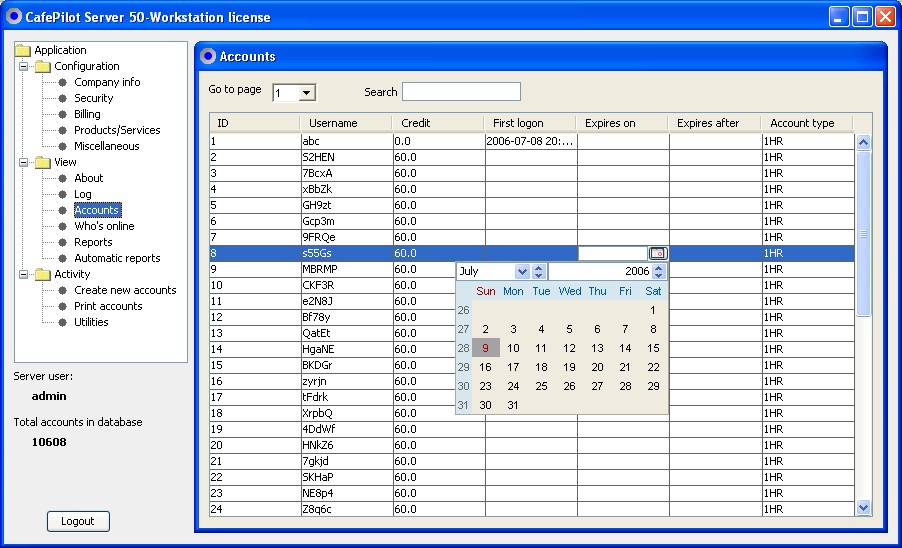The width and height of the screenshot is (902, 548).
Task: Open the July month dropdown
Action: (522, 271)
